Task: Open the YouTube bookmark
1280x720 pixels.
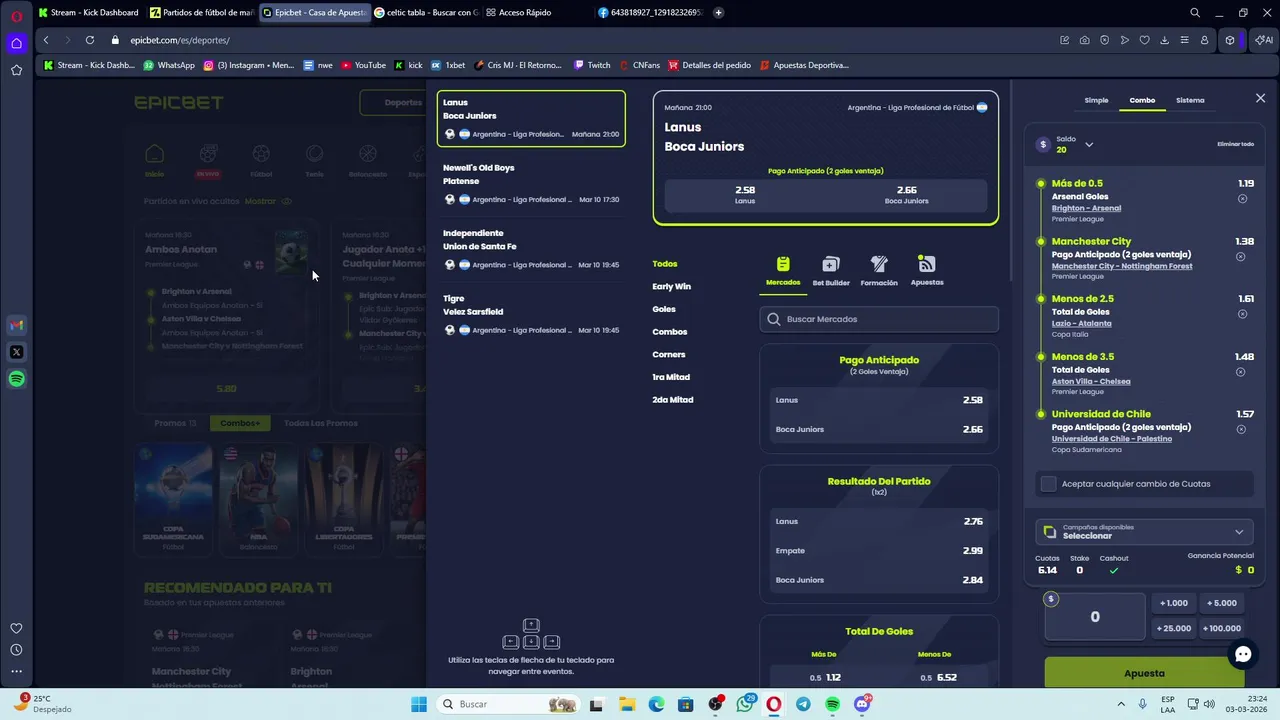Action: (x=363, y=65)
